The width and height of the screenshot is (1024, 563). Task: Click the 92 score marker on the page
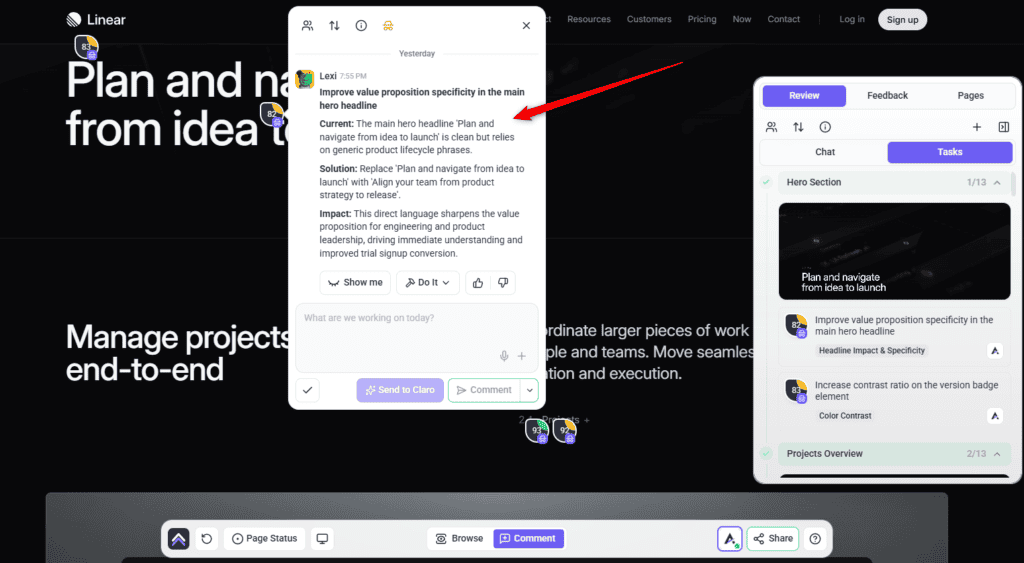tap(565, 431)
